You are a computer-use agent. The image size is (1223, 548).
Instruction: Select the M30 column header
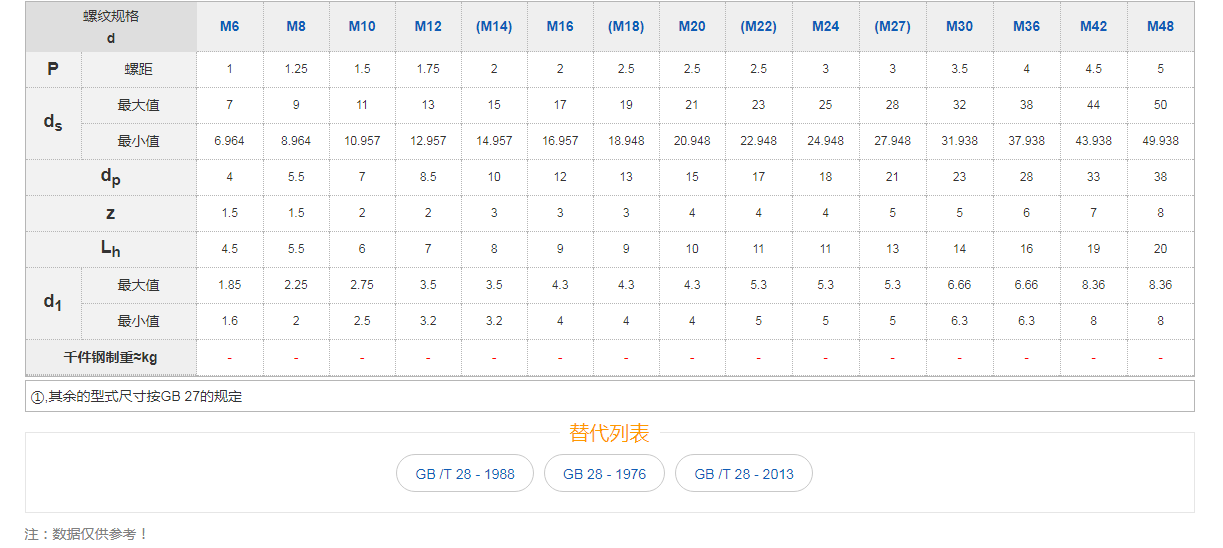(959, 27)
